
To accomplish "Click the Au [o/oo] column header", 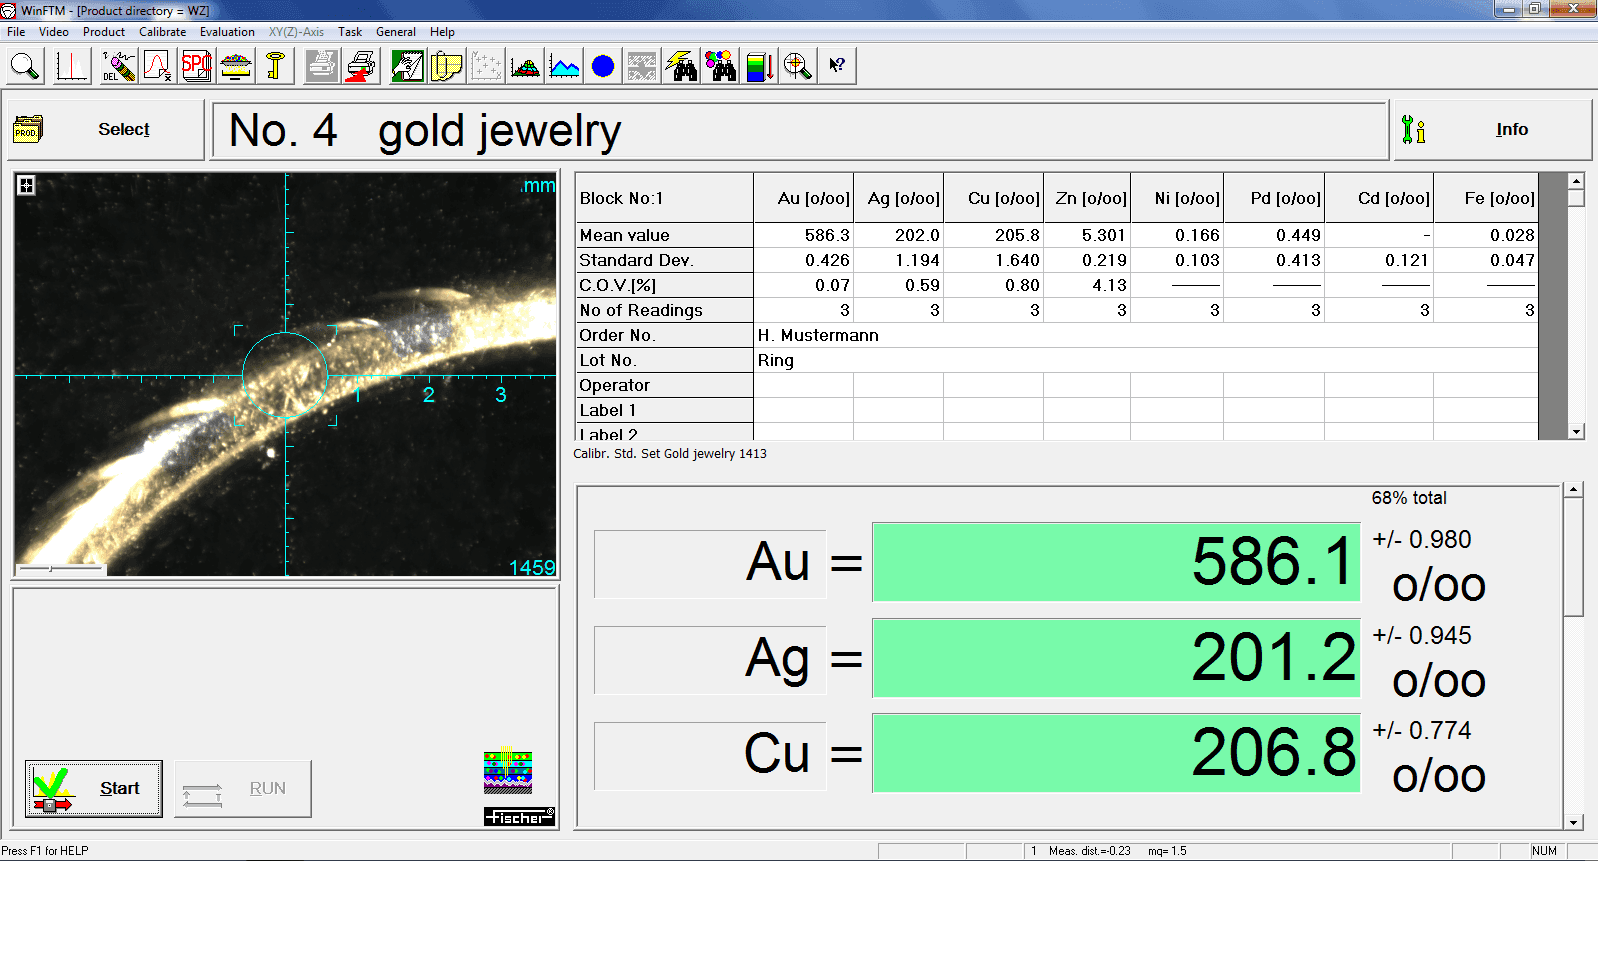I will click(804, 198).
